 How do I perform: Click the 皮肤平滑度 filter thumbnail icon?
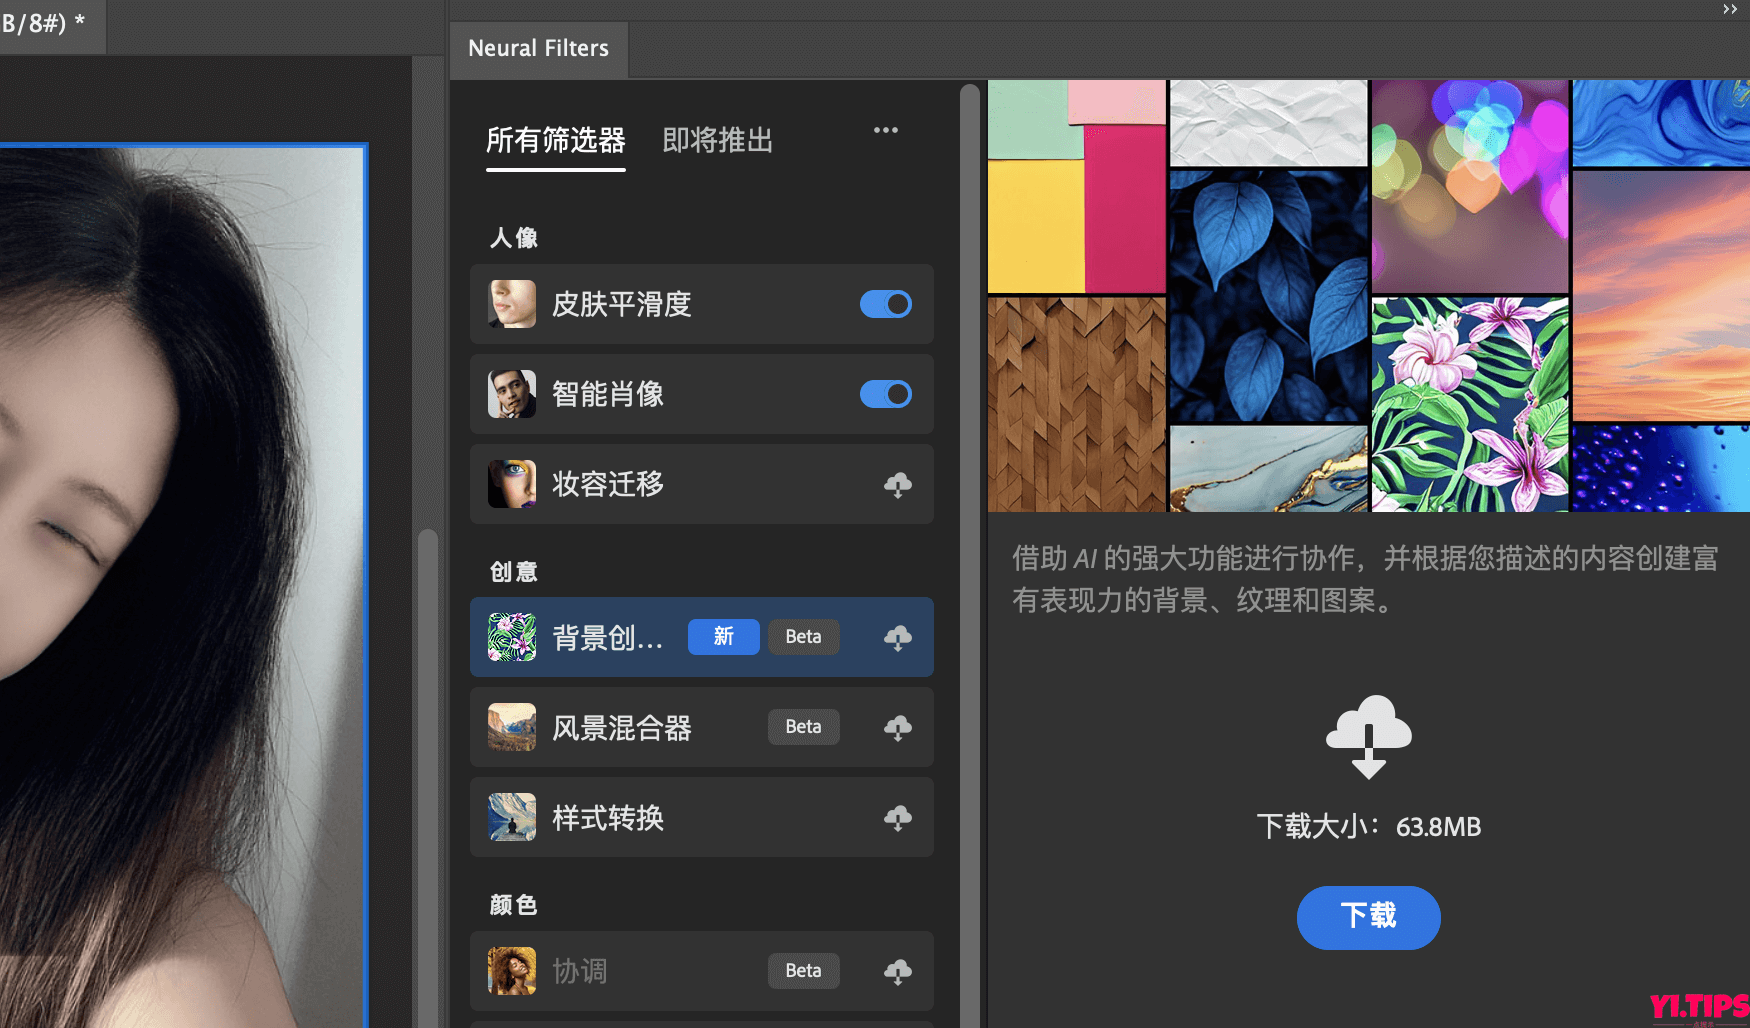coord(511,304)
